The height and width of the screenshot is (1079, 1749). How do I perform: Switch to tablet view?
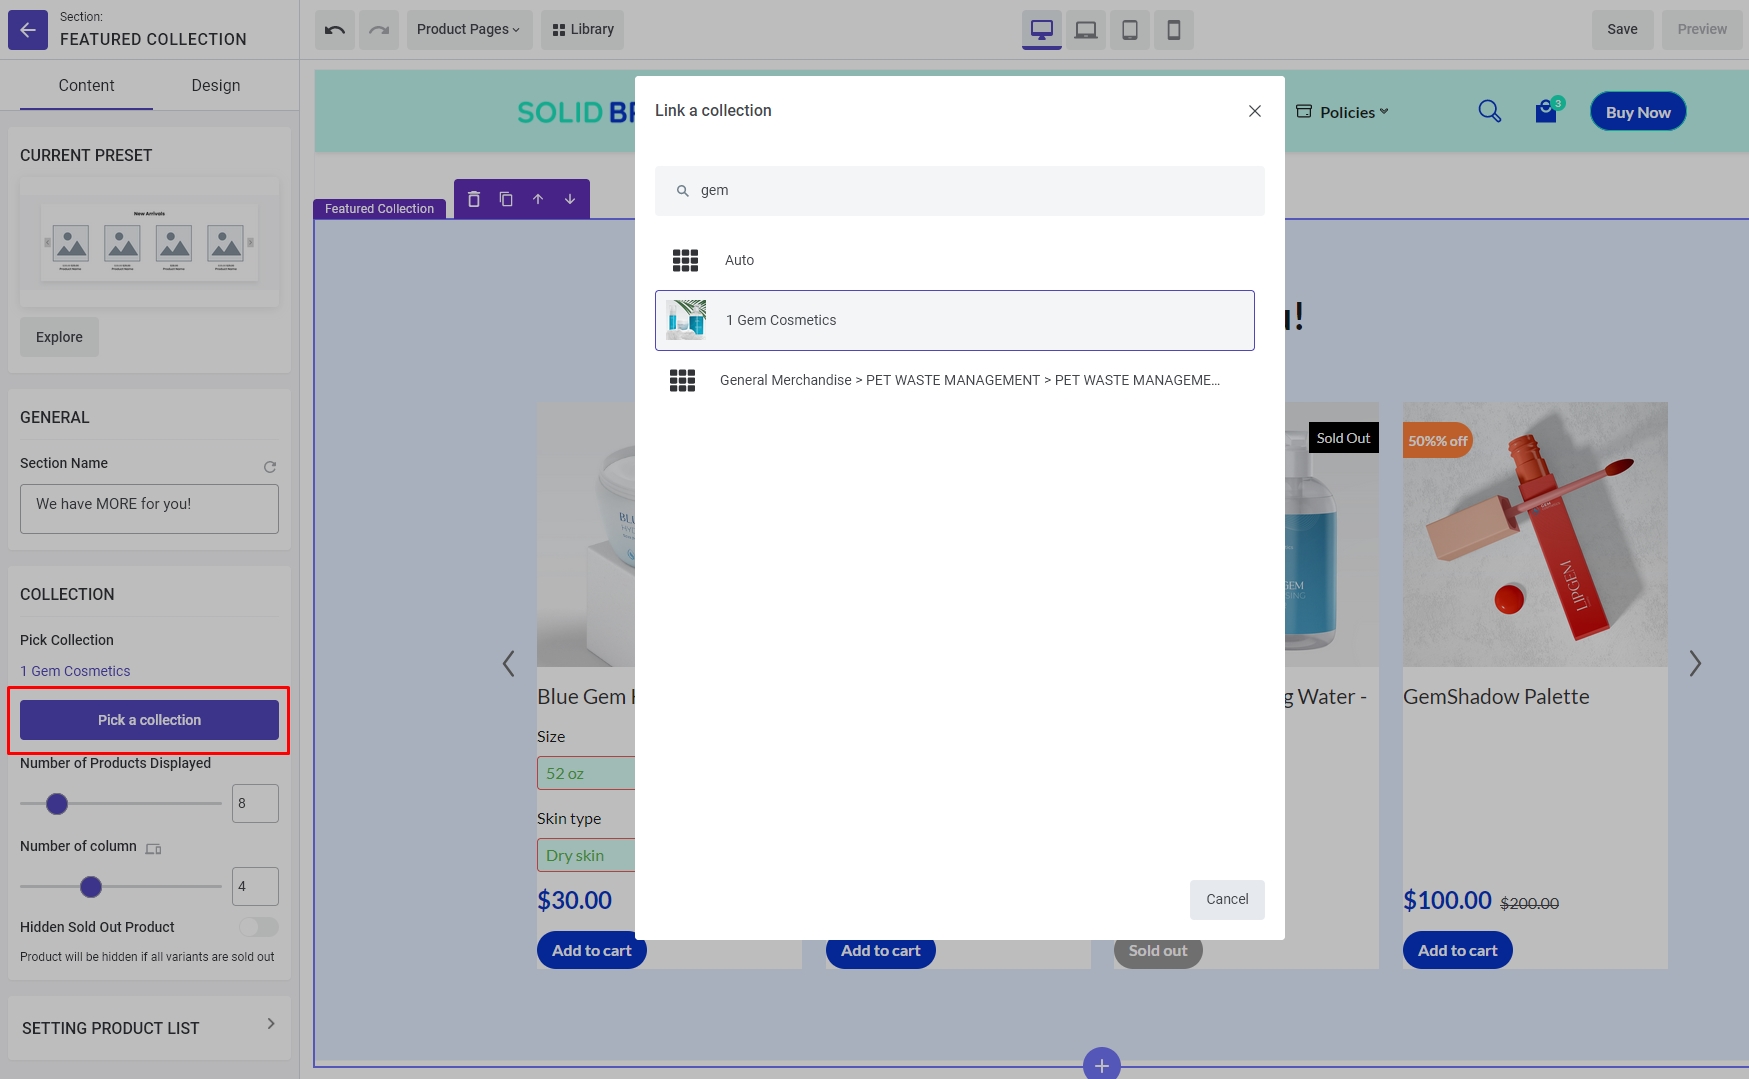1130,30
